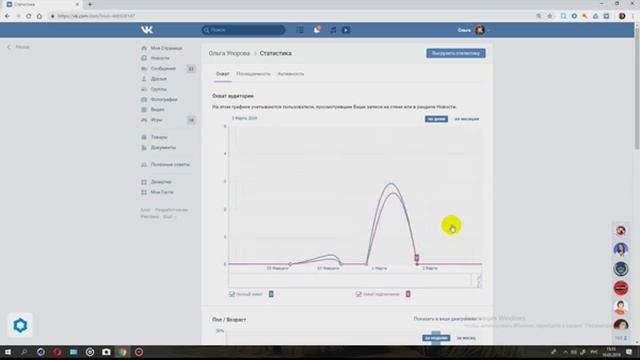
Task: Click the Выгрузить статистику button
Action: click(x=456, y=53)
